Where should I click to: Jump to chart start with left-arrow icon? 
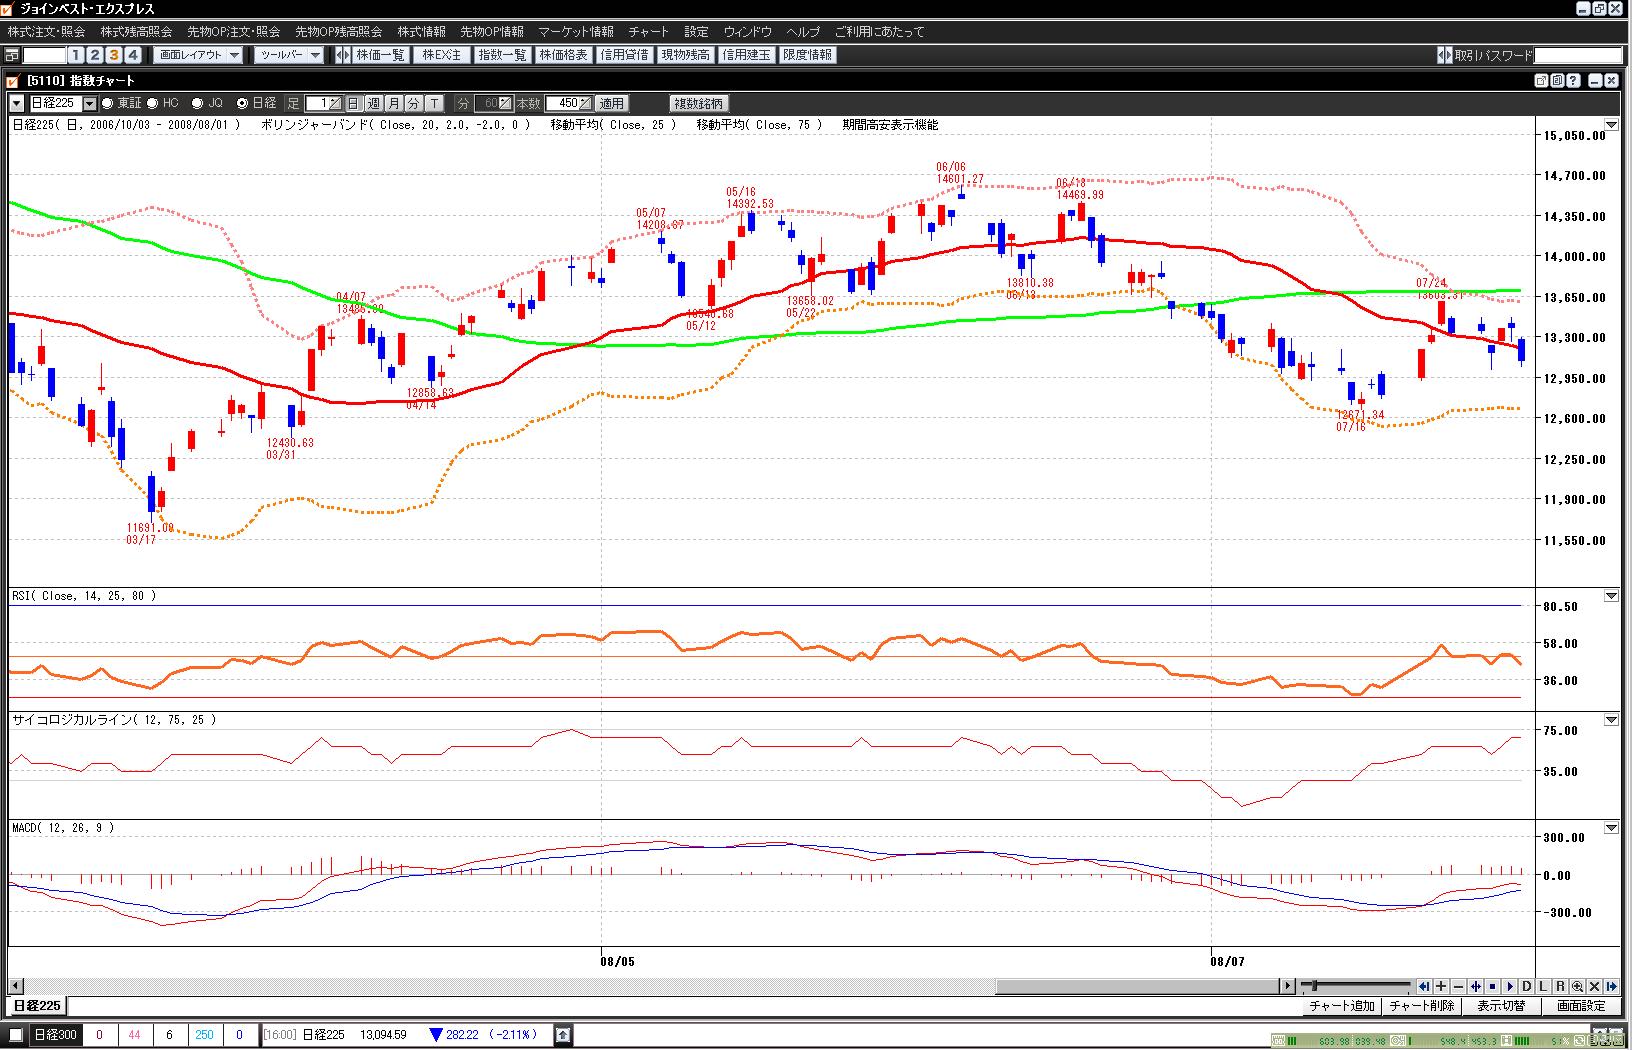click(1424, 986)
